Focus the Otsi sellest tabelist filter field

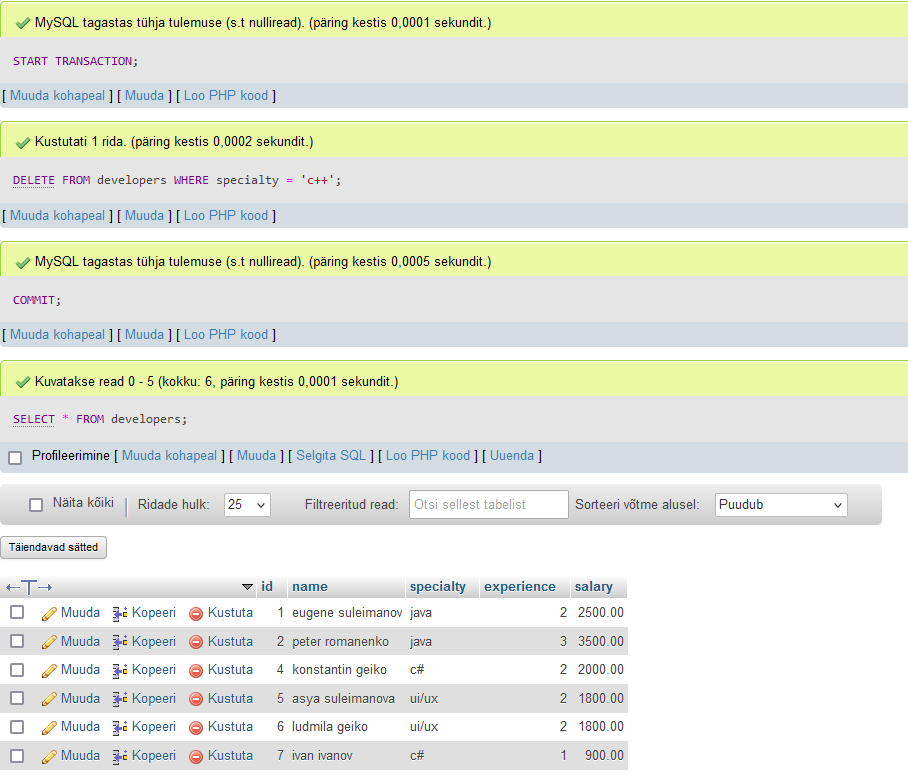pos(488,505)
